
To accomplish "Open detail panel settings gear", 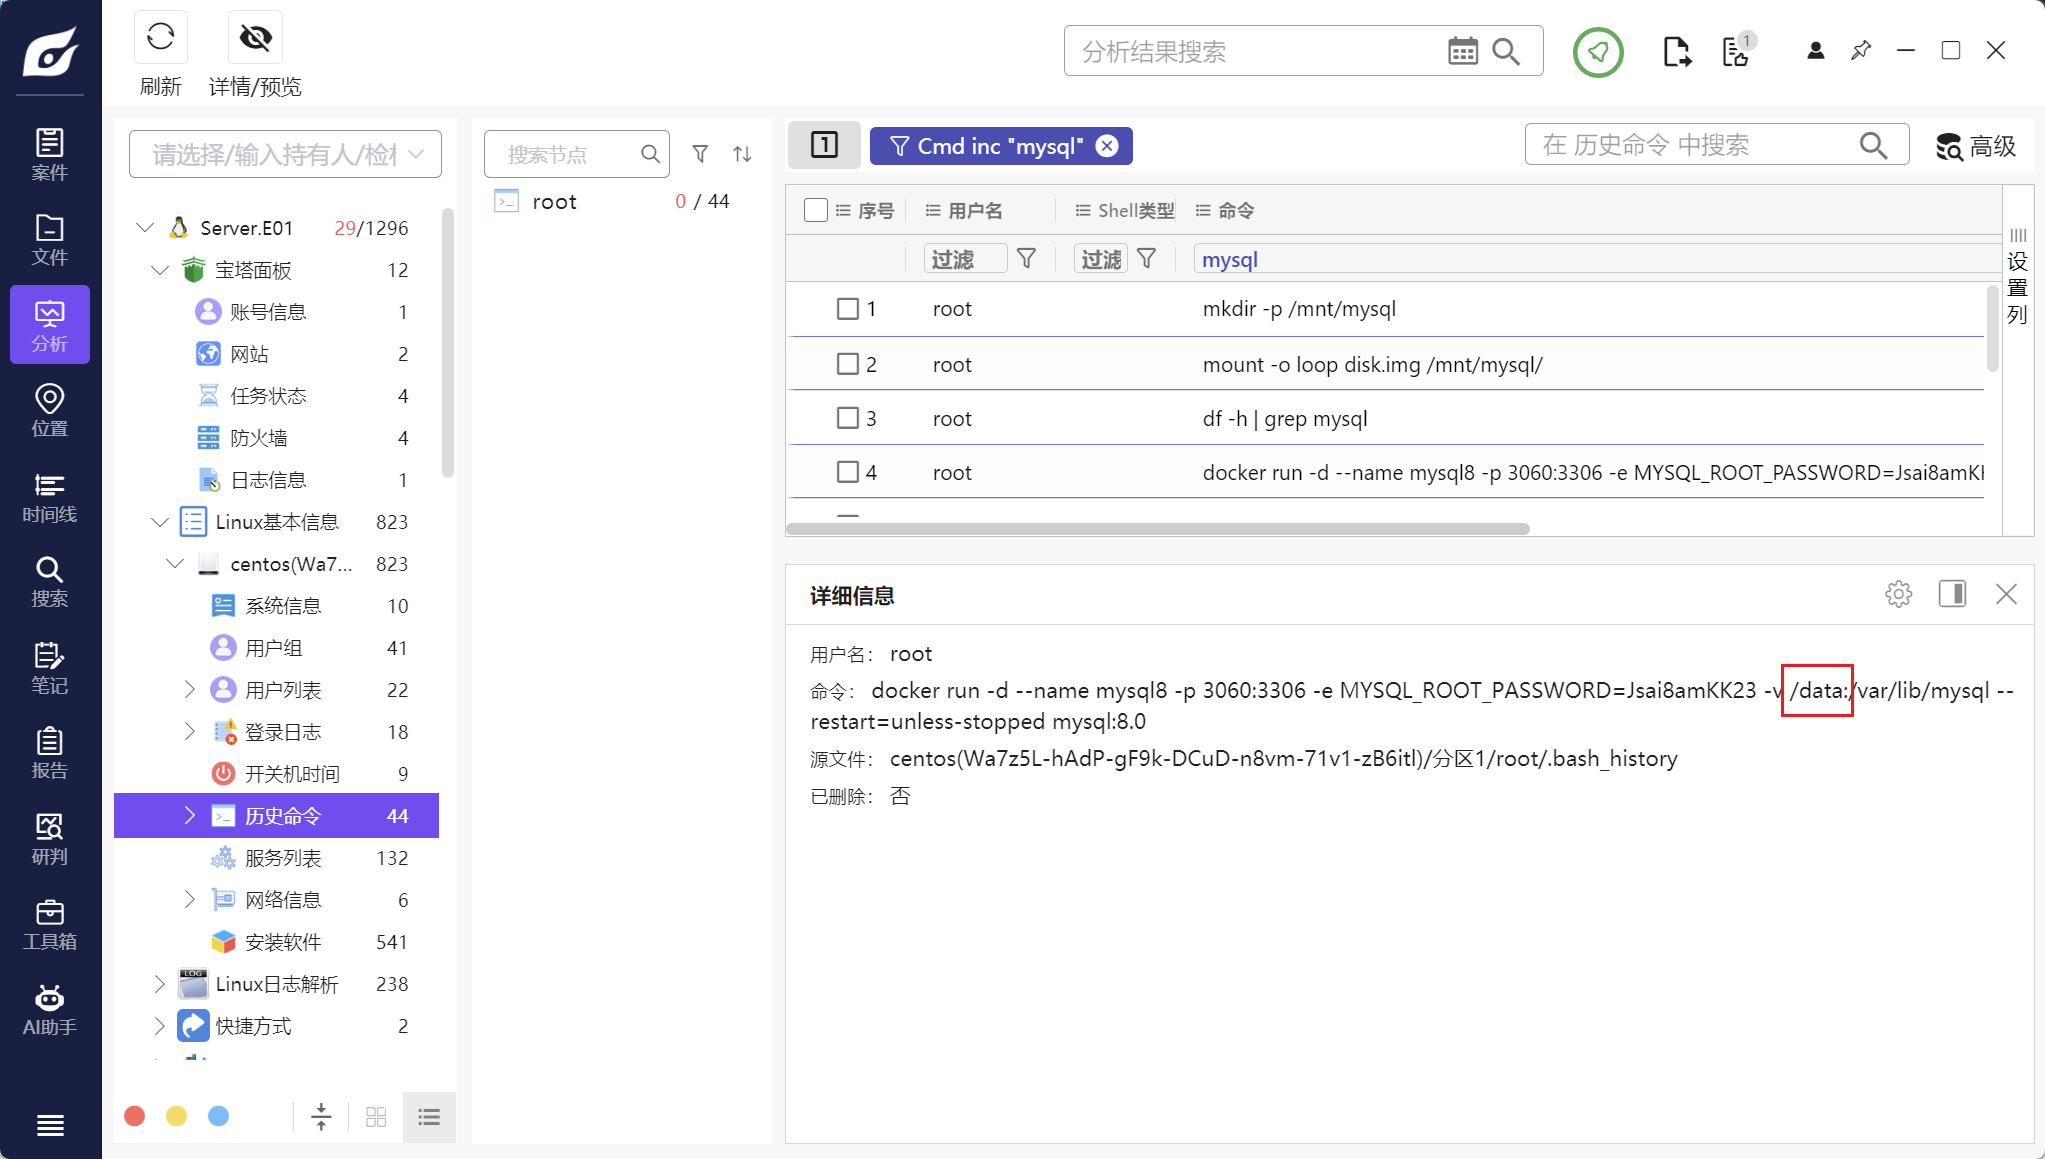I will pos(1898,594).
